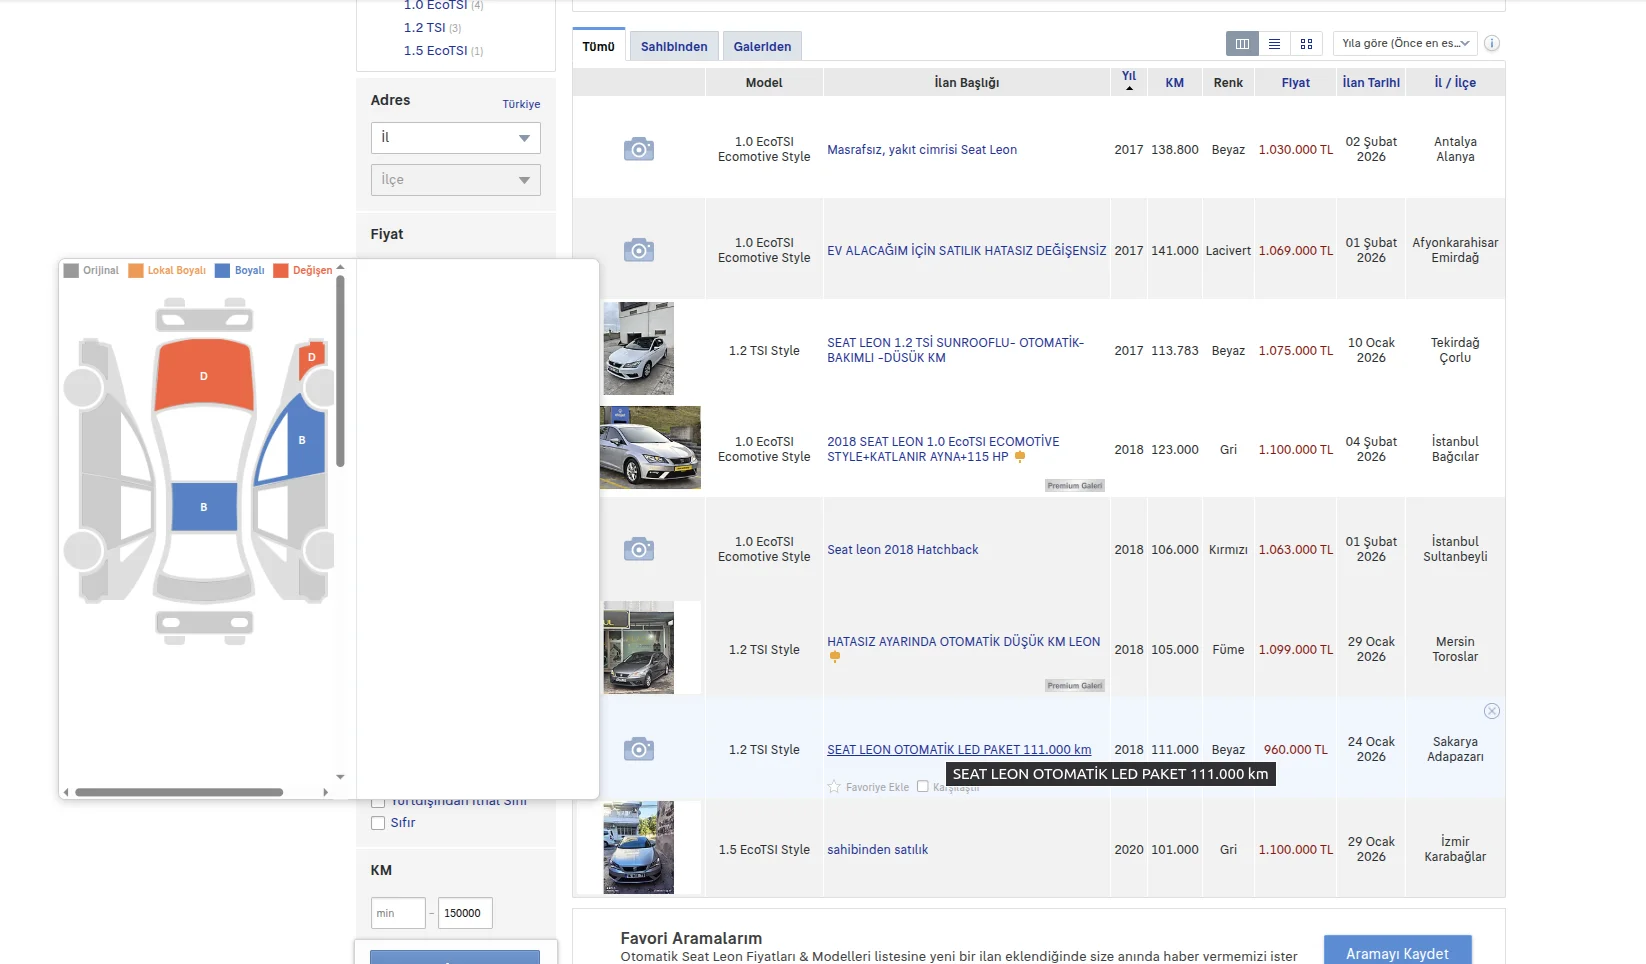Click the camera placeholder of the Emirdağ listing

pyautogui.click(x=639, y=250)
